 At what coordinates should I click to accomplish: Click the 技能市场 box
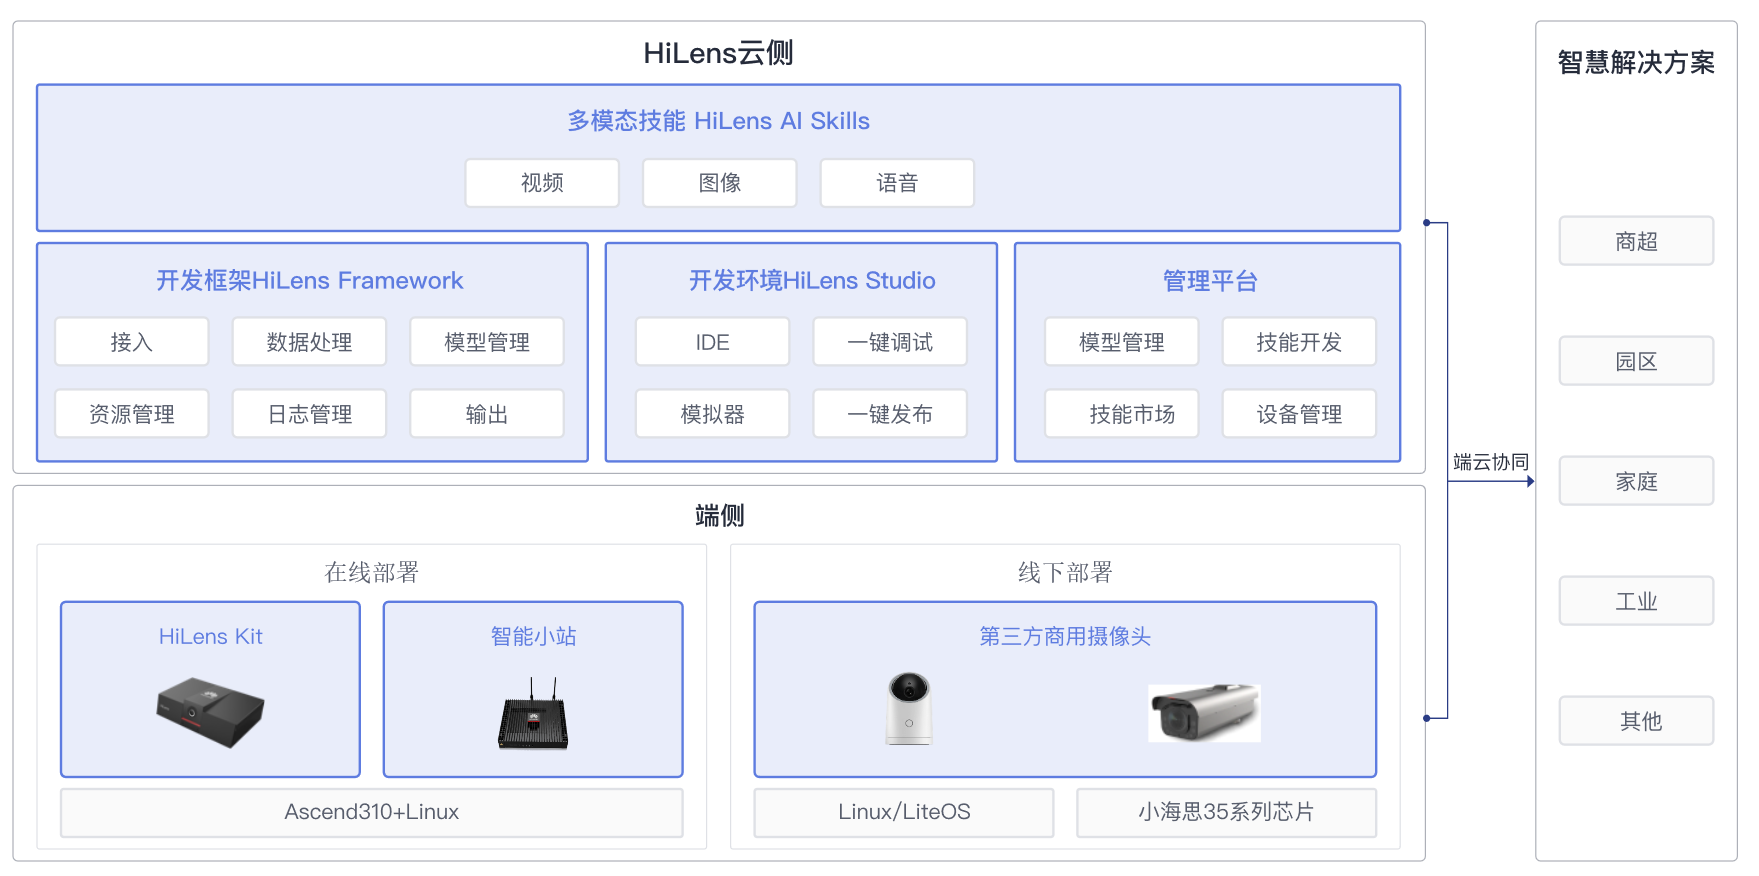[1122, 414]
